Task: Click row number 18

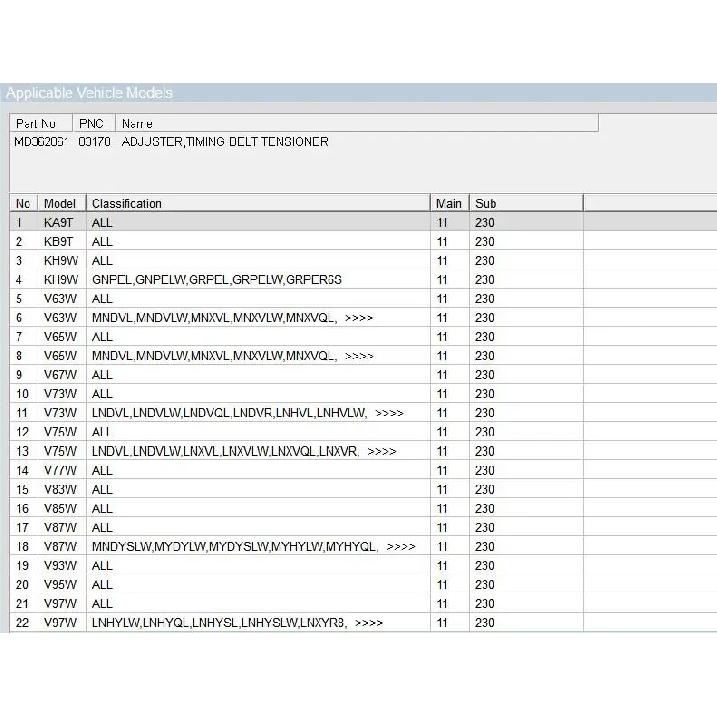Action: pos(22,546)
